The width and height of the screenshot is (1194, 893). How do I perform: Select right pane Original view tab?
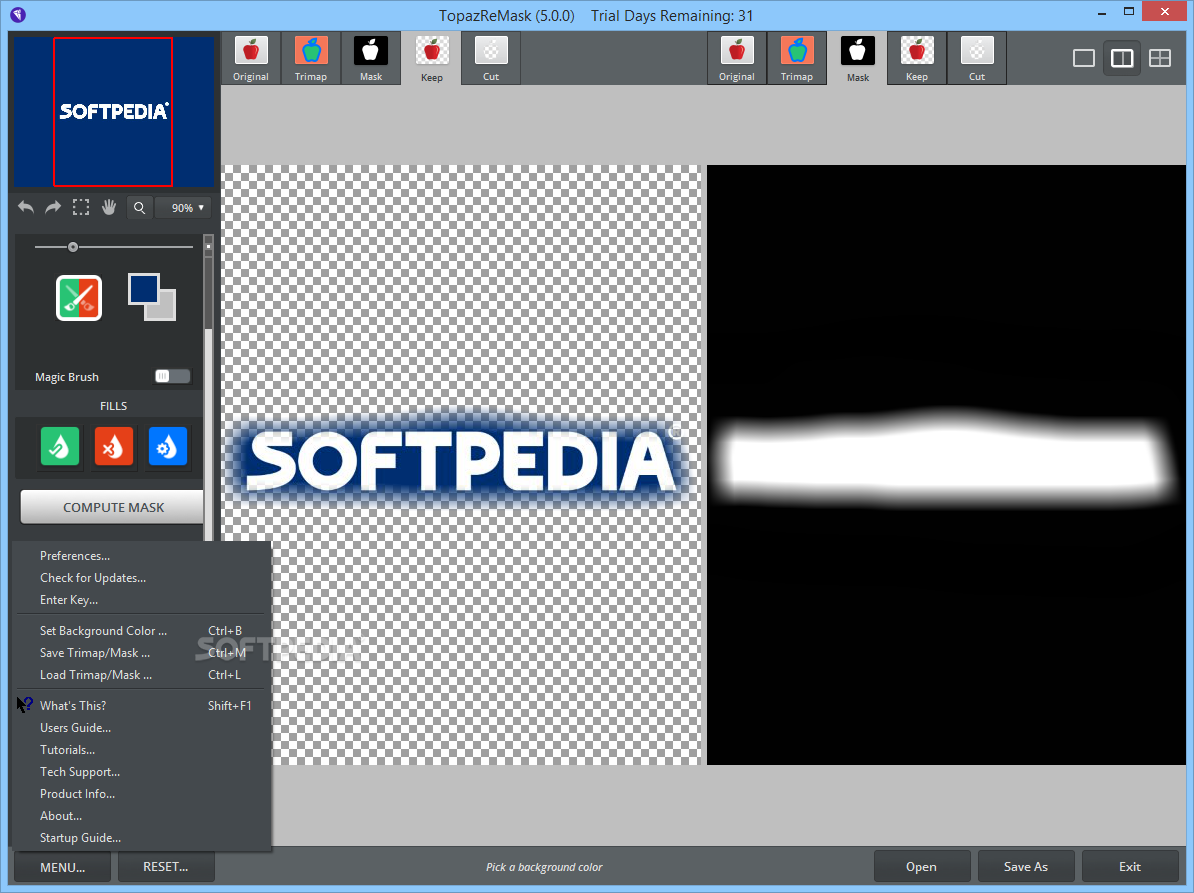coord(736,59)
